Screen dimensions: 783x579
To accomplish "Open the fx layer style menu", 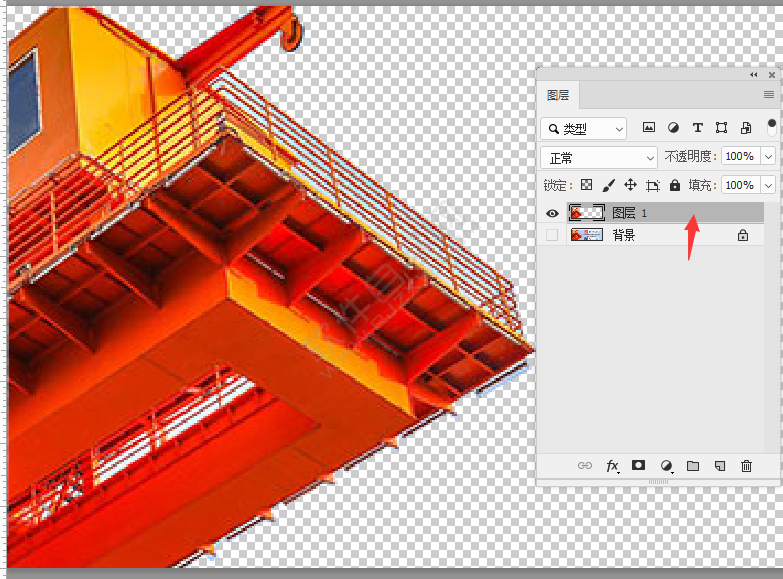I will point(612,466).
